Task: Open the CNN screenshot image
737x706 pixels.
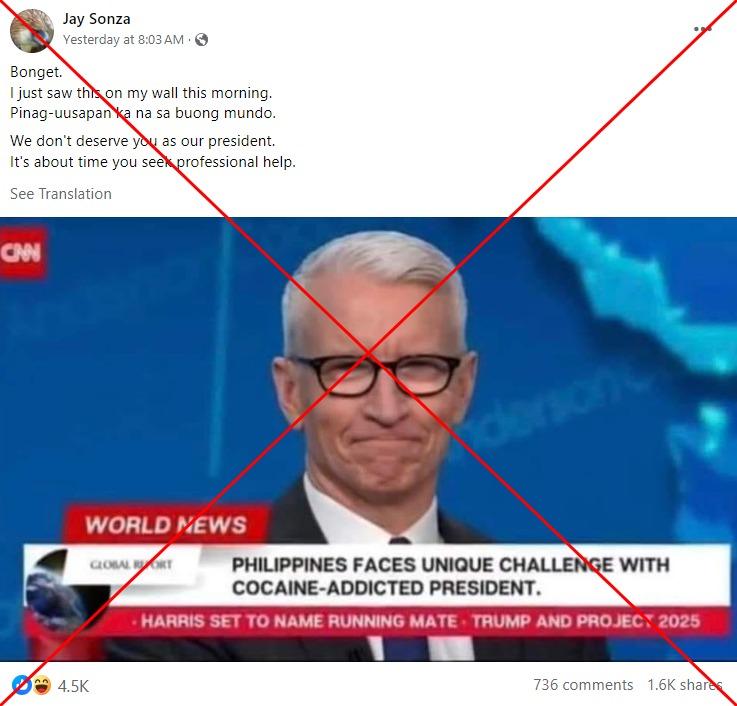Action: point(368,439)
